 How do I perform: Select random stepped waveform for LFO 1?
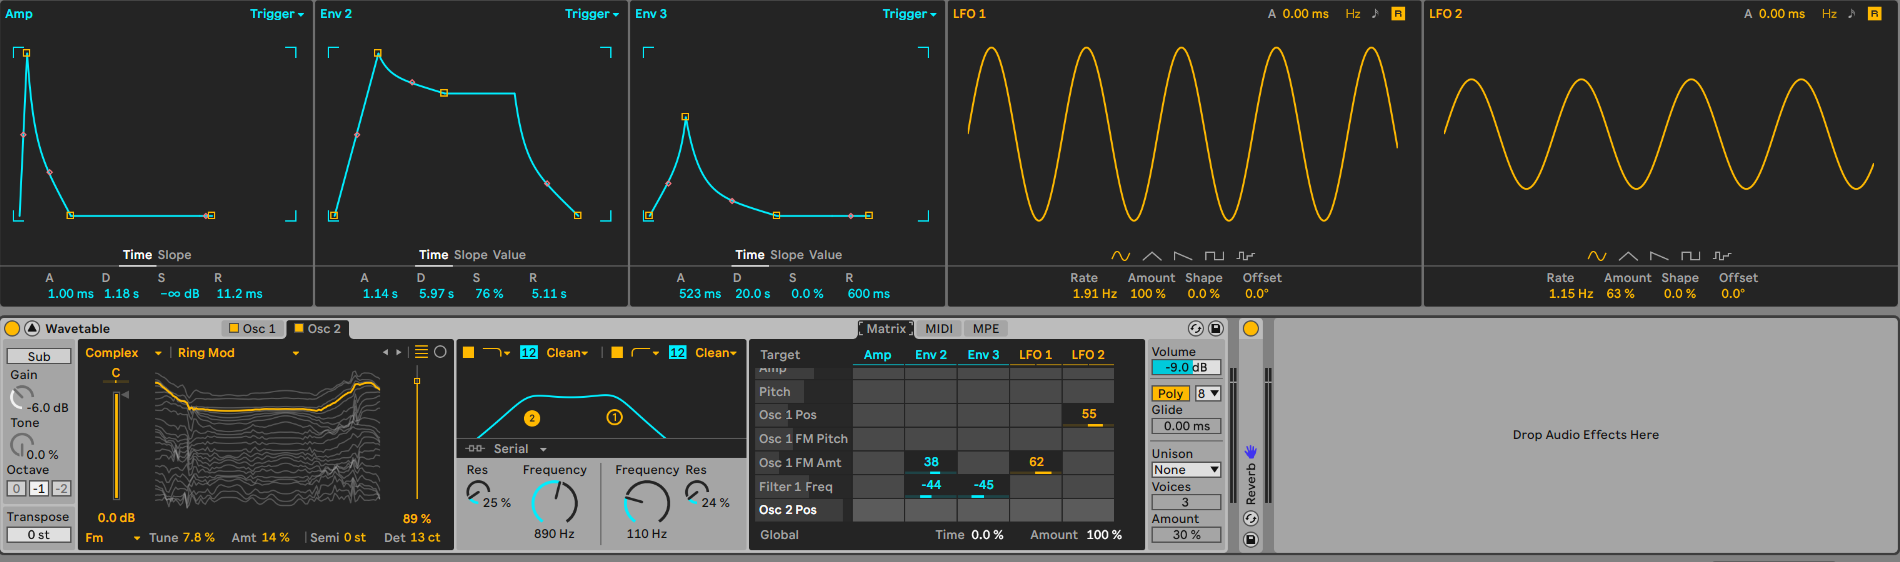[x=1245, y=256]
